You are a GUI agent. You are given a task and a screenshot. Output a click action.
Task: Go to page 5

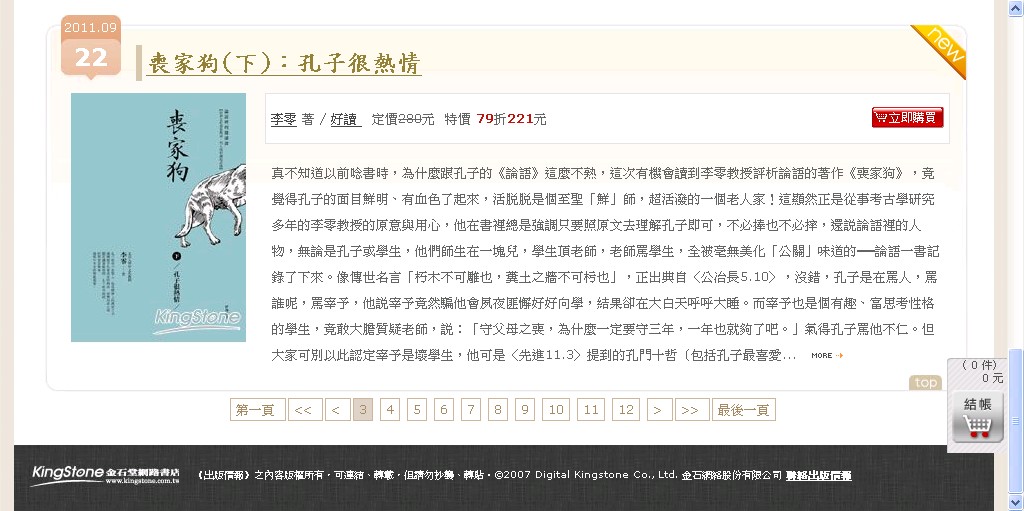(417, 410)
